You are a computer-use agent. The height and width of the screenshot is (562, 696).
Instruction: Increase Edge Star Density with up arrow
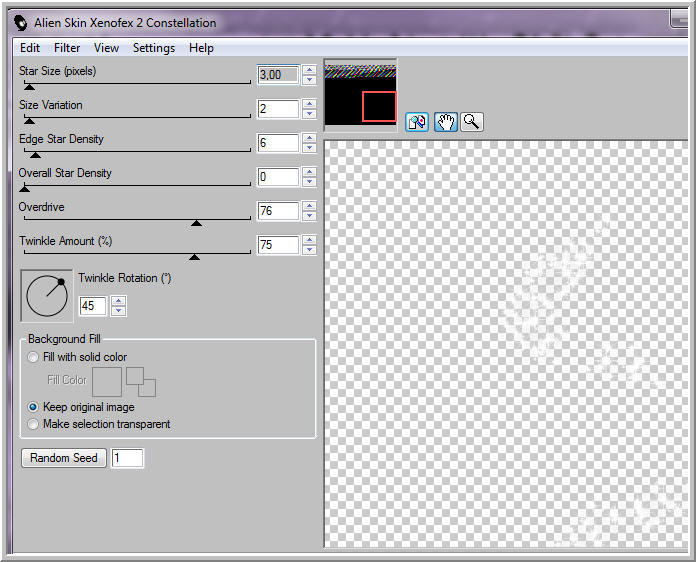309,138
